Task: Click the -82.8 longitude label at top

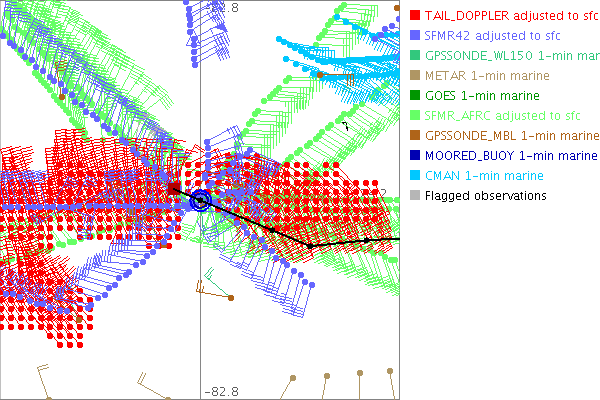Action: [x=222, y=8]
